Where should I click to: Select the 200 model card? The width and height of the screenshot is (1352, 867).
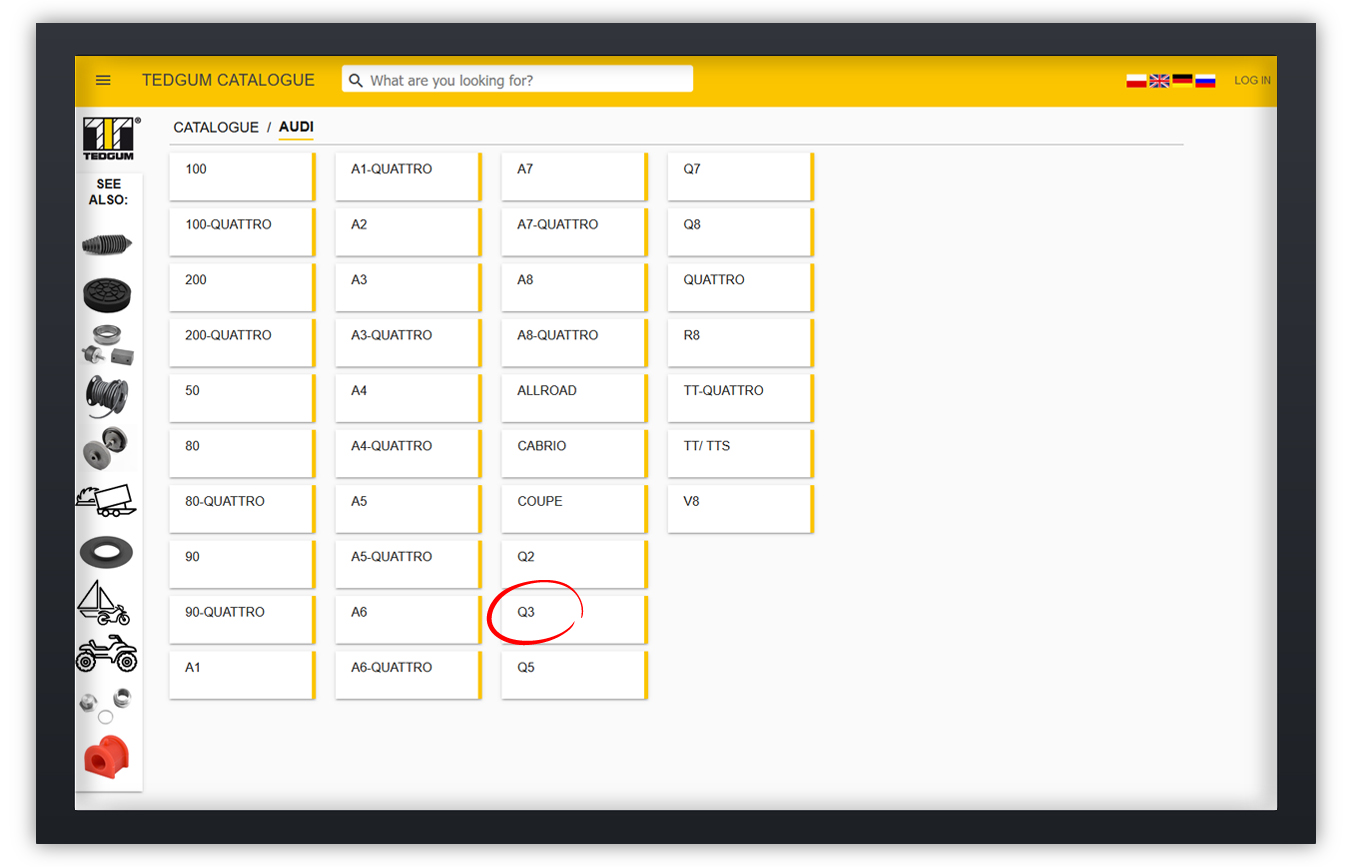point(242,288)
